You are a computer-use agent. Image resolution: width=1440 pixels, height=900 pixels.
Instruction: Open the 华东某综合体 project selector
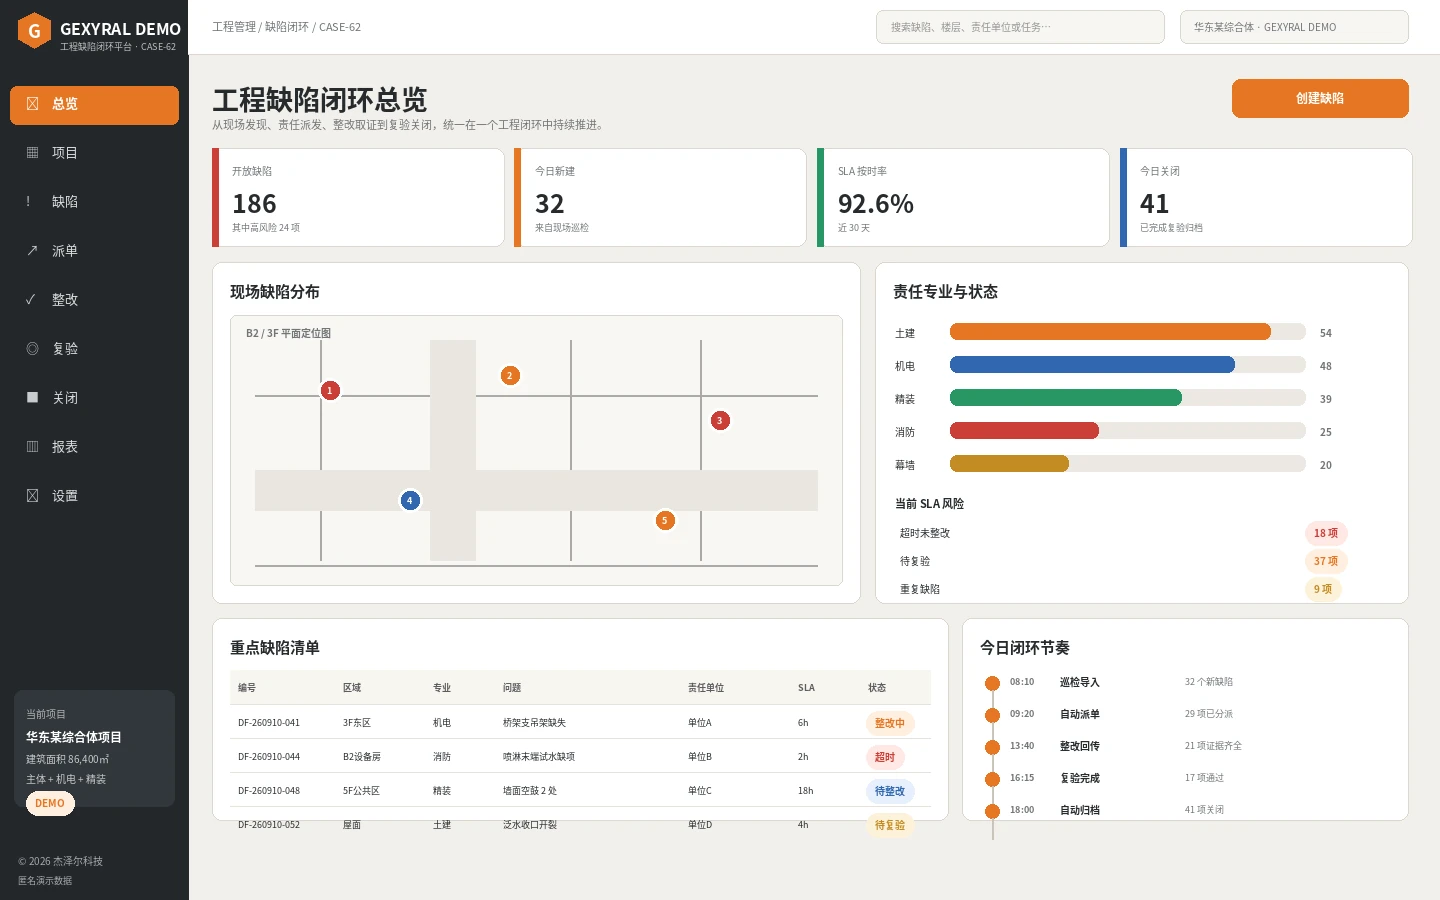coord(1294,27)
